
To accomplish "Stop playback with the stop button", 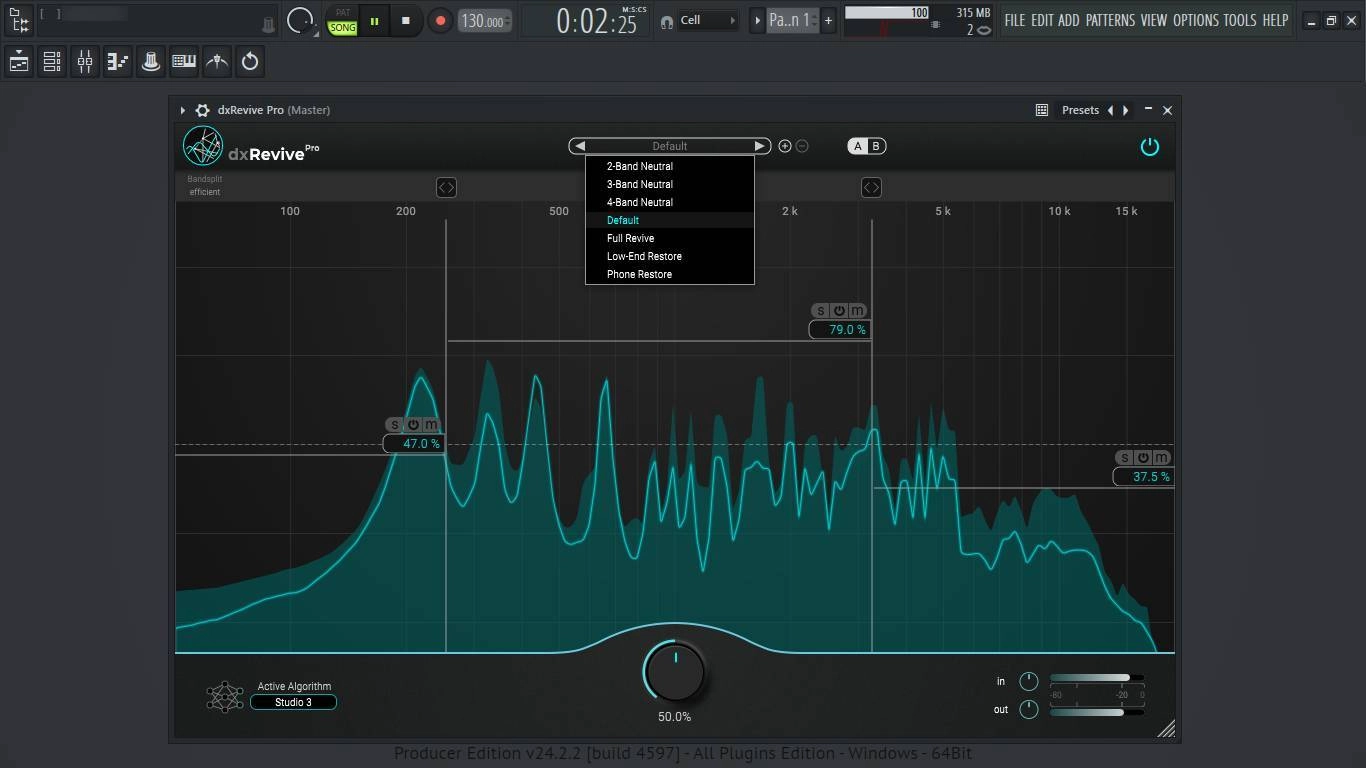I will (405, 20).
